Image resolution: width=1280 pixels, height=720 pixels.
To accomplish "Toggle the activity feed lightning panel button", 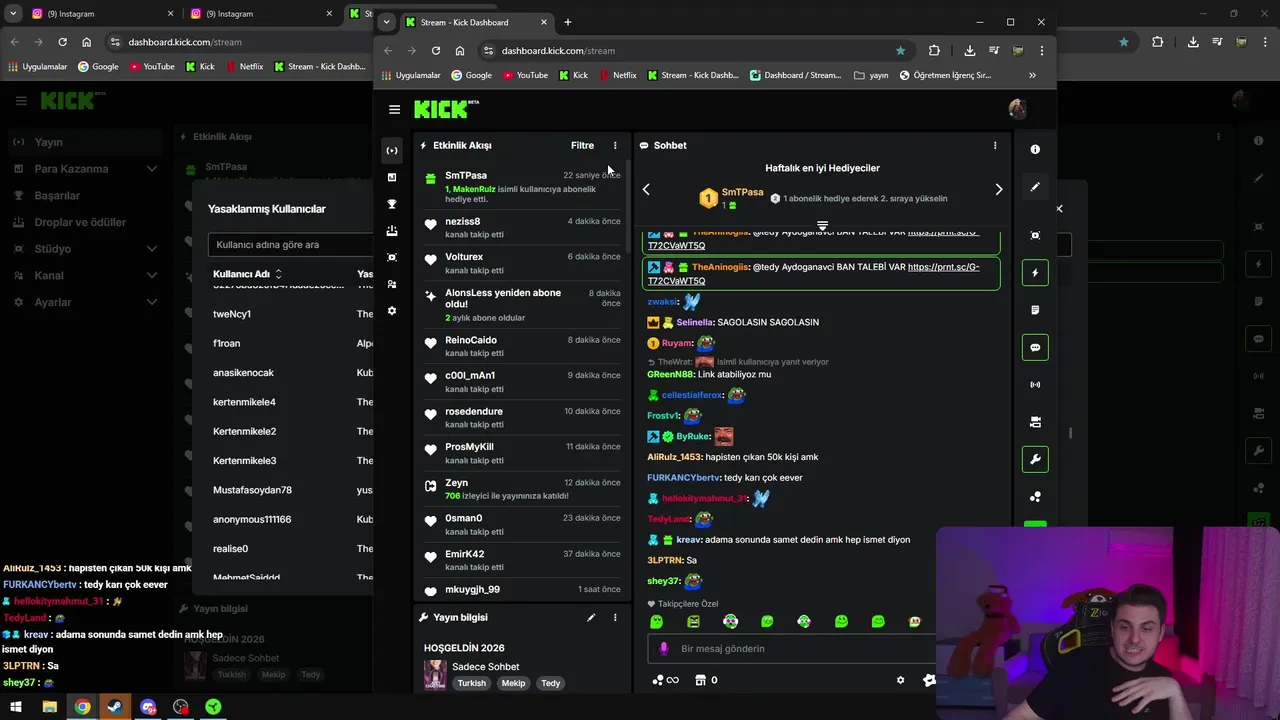I will coord(1035,273).
